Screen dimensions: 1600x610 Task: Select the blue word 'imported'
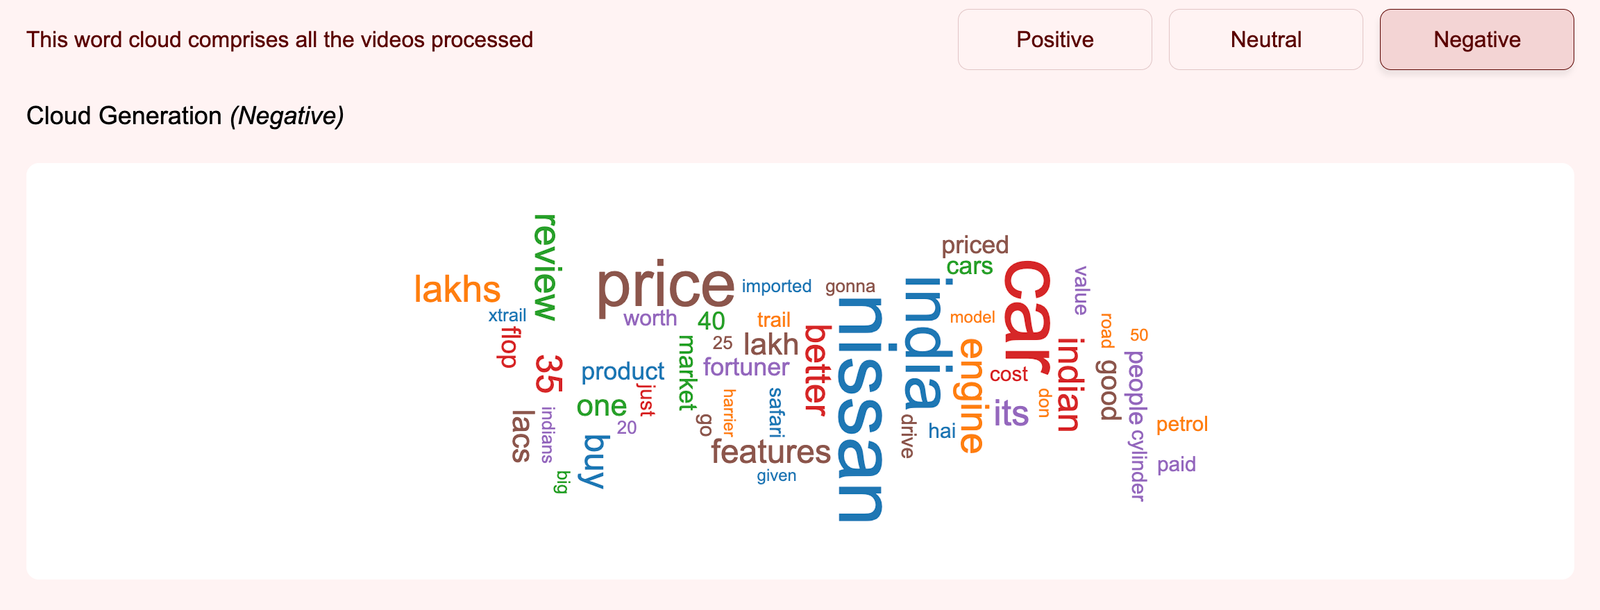[776, 286]
